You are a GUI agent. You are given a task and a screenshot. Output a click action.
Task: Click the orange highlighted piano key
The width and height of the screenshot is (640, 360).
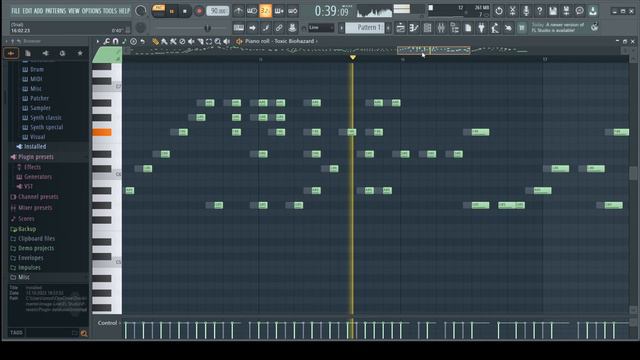click(x=102, y=132)
